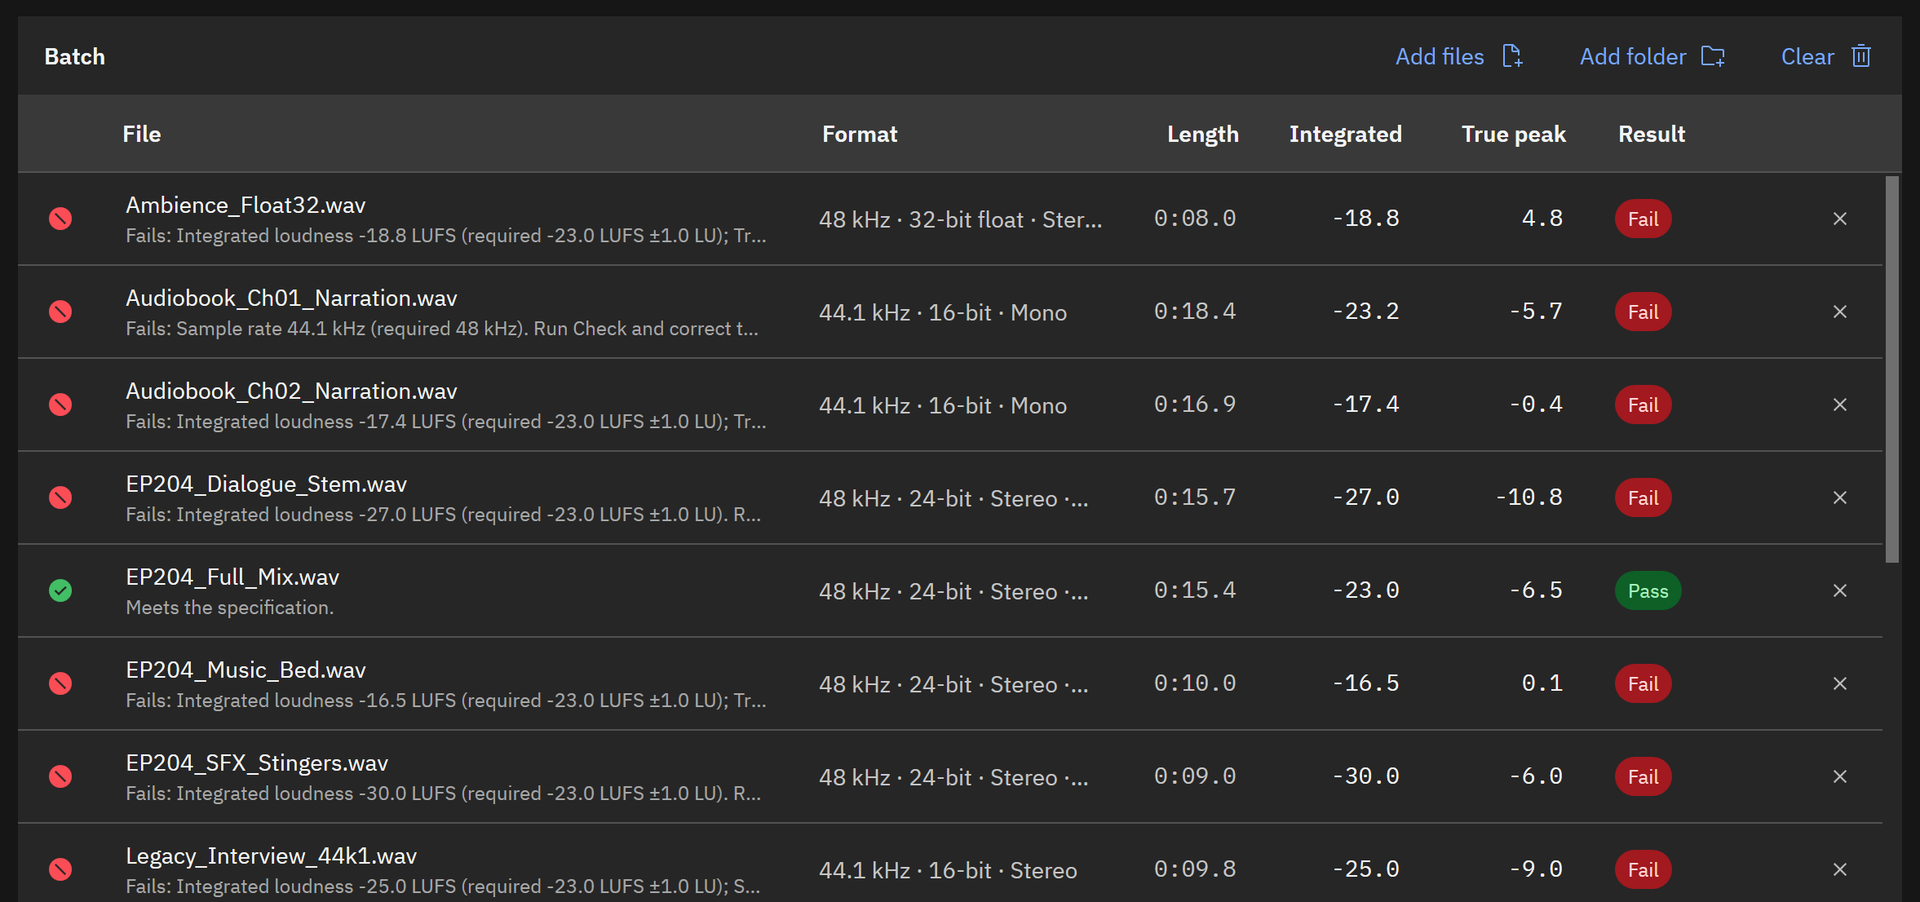Click the Integrated column header
The height and width of the screenshot is (902, 1920).
[x=1345, y=135]
